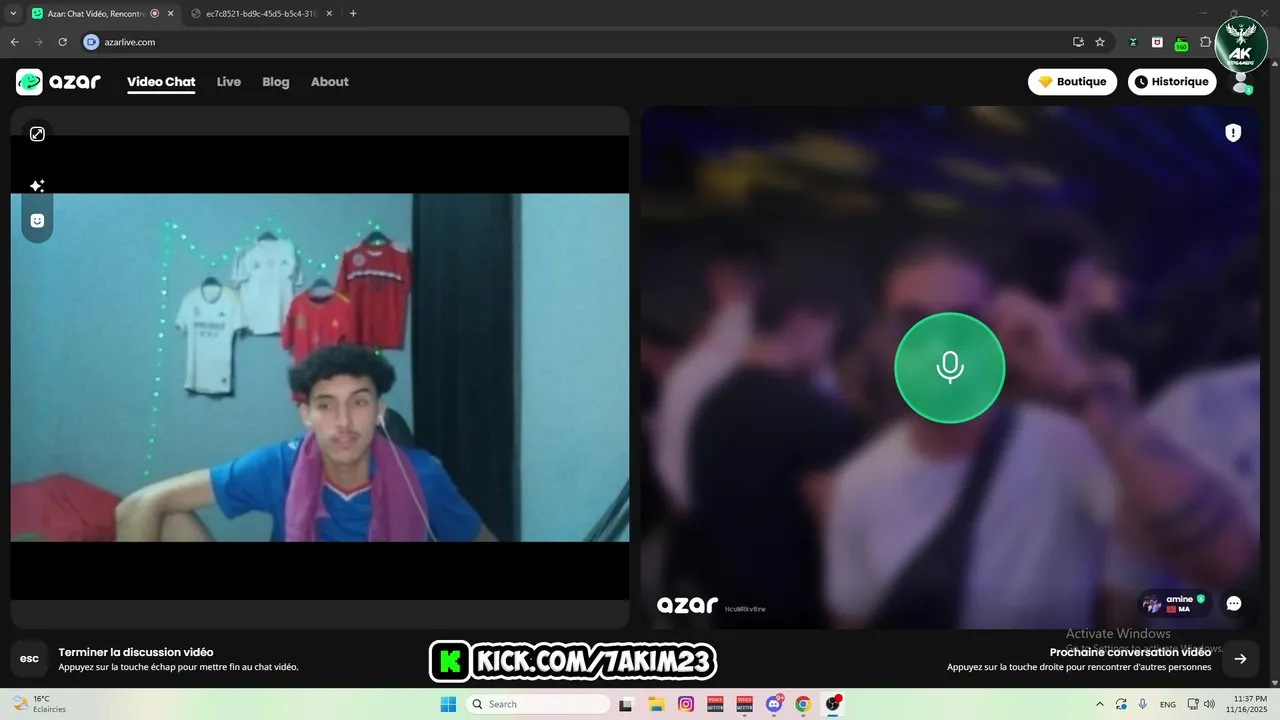
Task: Click the tray microphone icon
Action: point(1143,704)
